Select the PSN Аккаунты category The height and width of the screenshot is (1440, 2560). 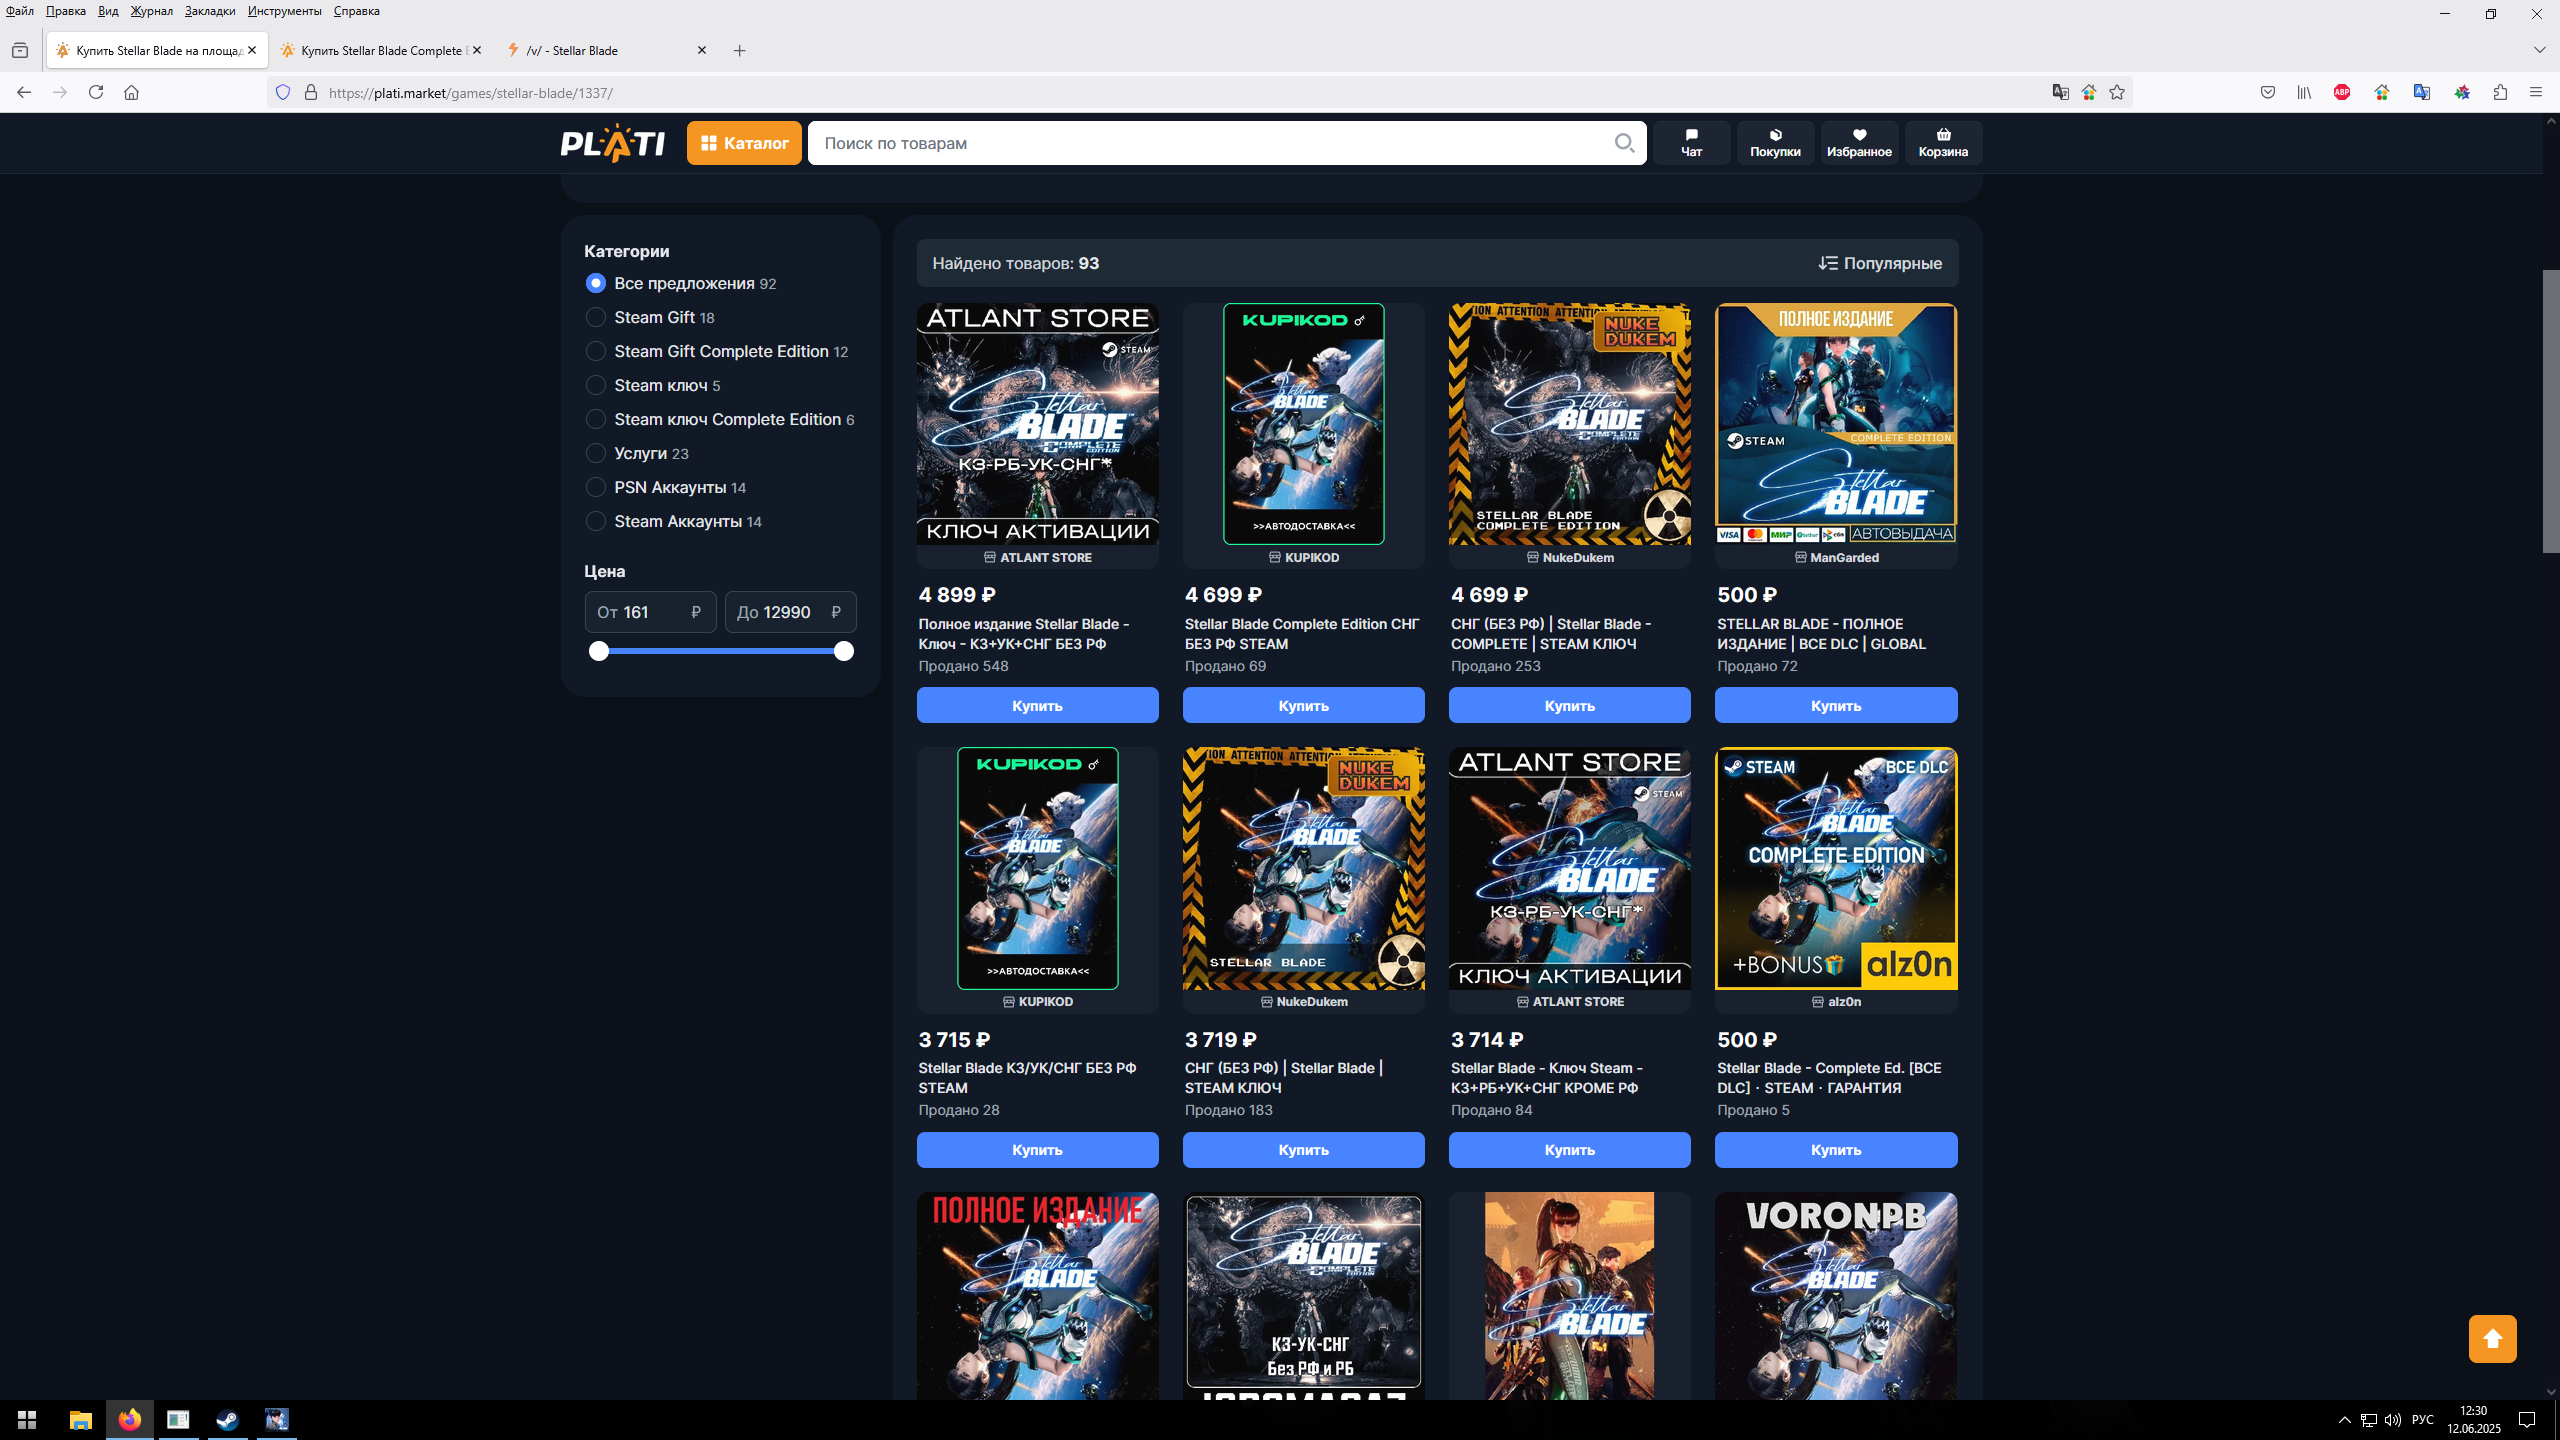click(666, 487)
